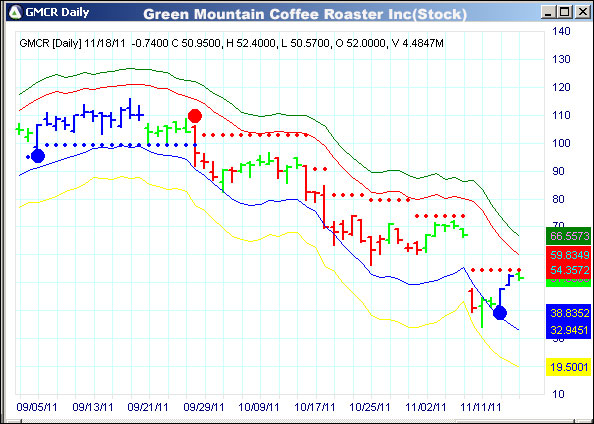The width and height of the screenshot is (594, 424).
Task: Click the 110 price axis label
Action: click(561, 115)
